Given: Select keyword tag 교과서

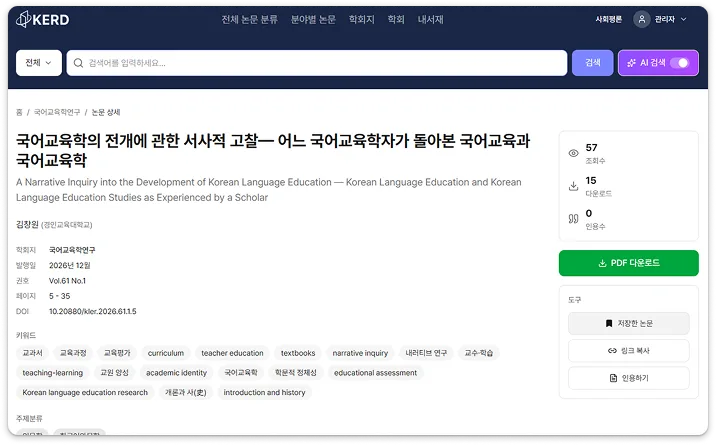Looking at the screenshot, I should click(x=32, y=353).
